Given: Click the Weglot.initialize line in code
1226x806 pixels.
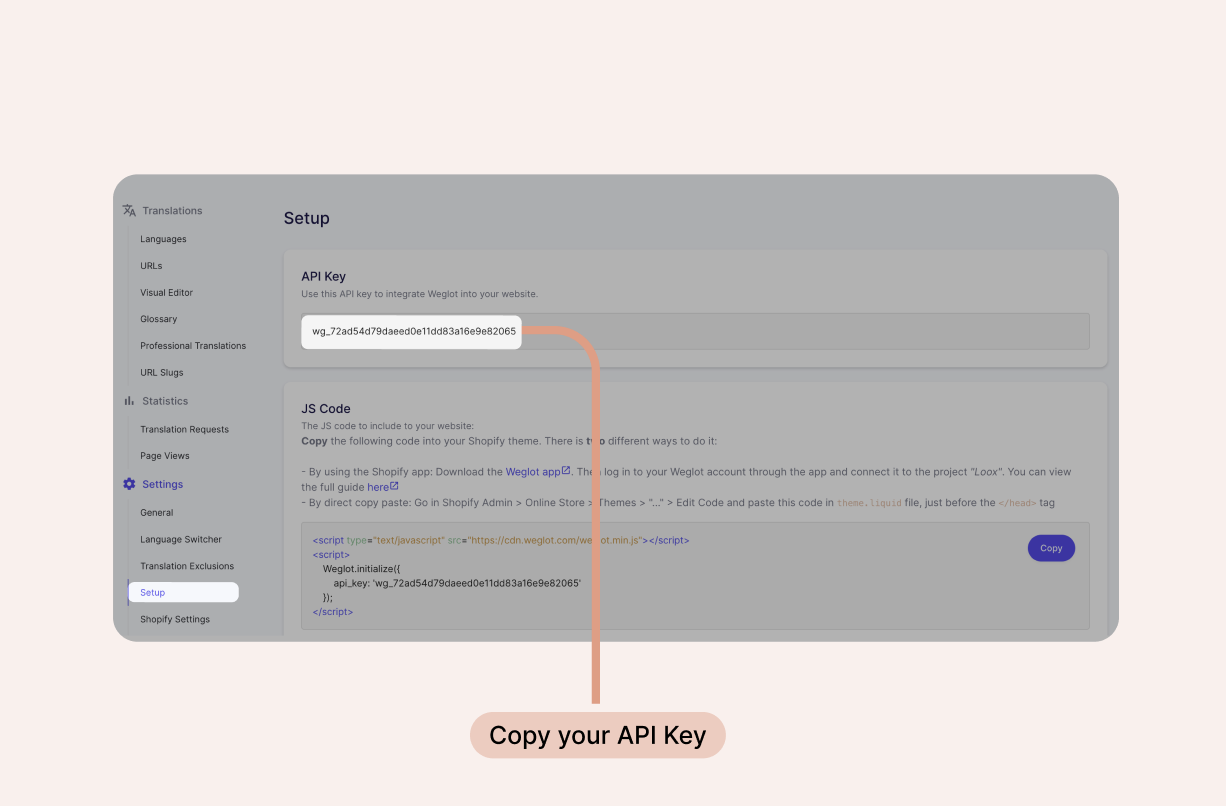Looking at the screenshot, I should (361, 568).
